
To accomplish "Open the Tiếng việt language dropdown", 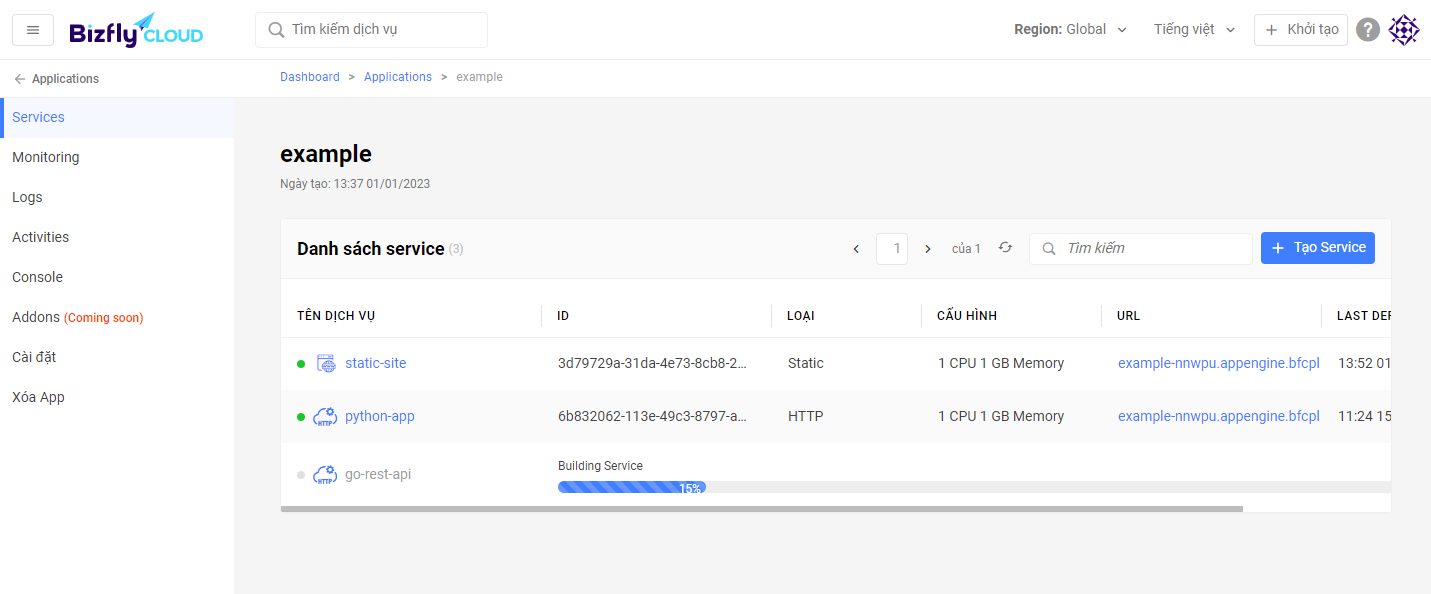I will 1194,30.
